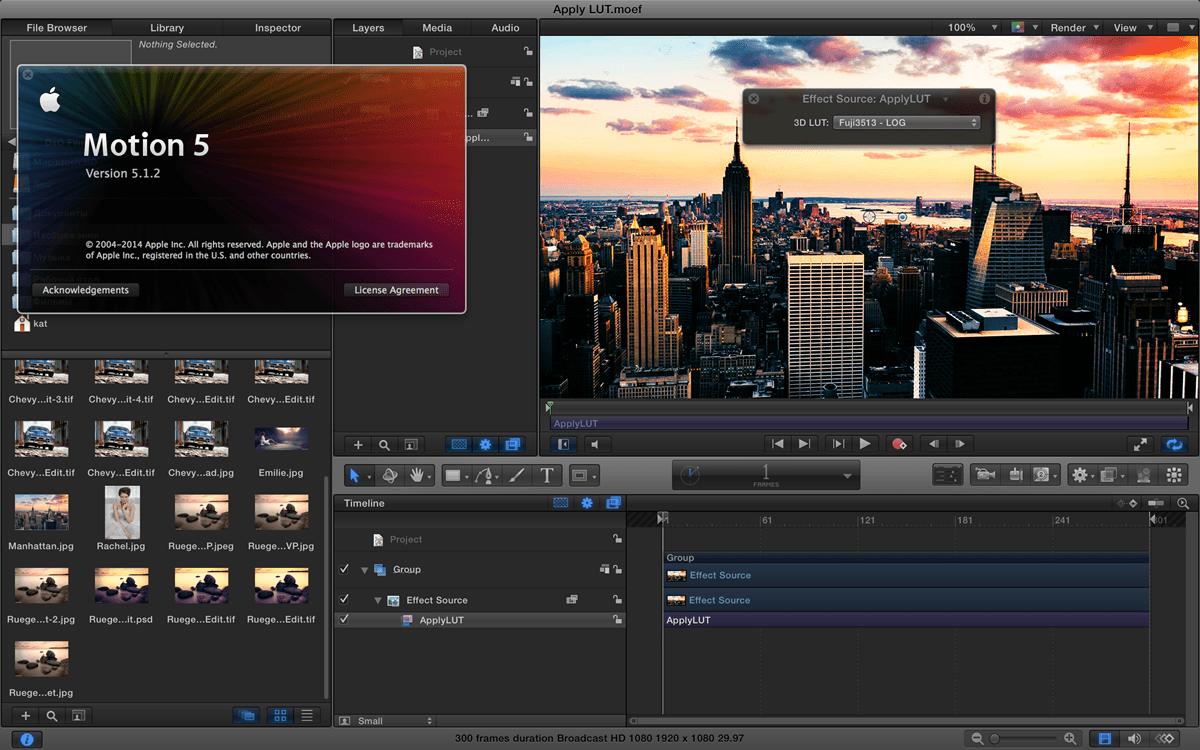This screenshot has width=1200, height=750.
Task: Uncheck ApplyLUT filter in Timeline
Action: 344,619
